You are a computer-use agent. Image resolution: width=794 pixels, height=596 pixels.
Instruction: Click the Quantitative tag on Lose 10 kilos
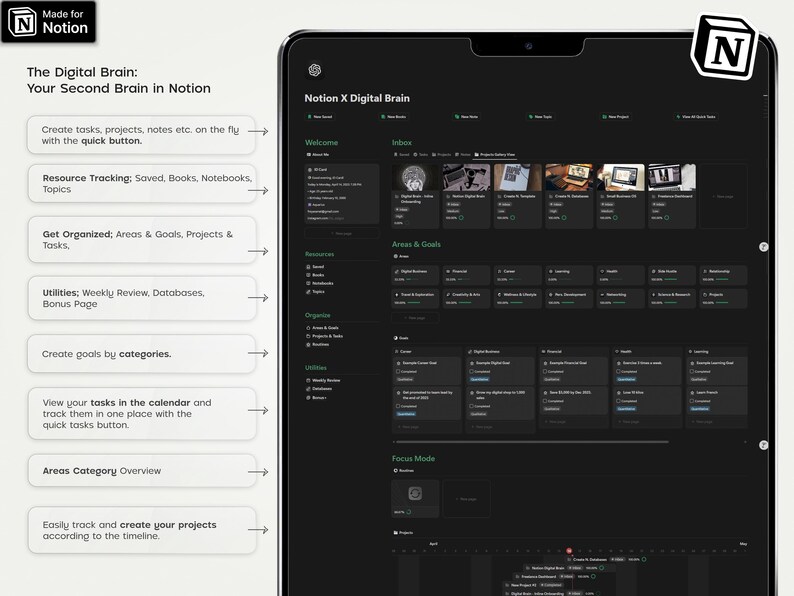pyautogui.click(x=626, y=409)
